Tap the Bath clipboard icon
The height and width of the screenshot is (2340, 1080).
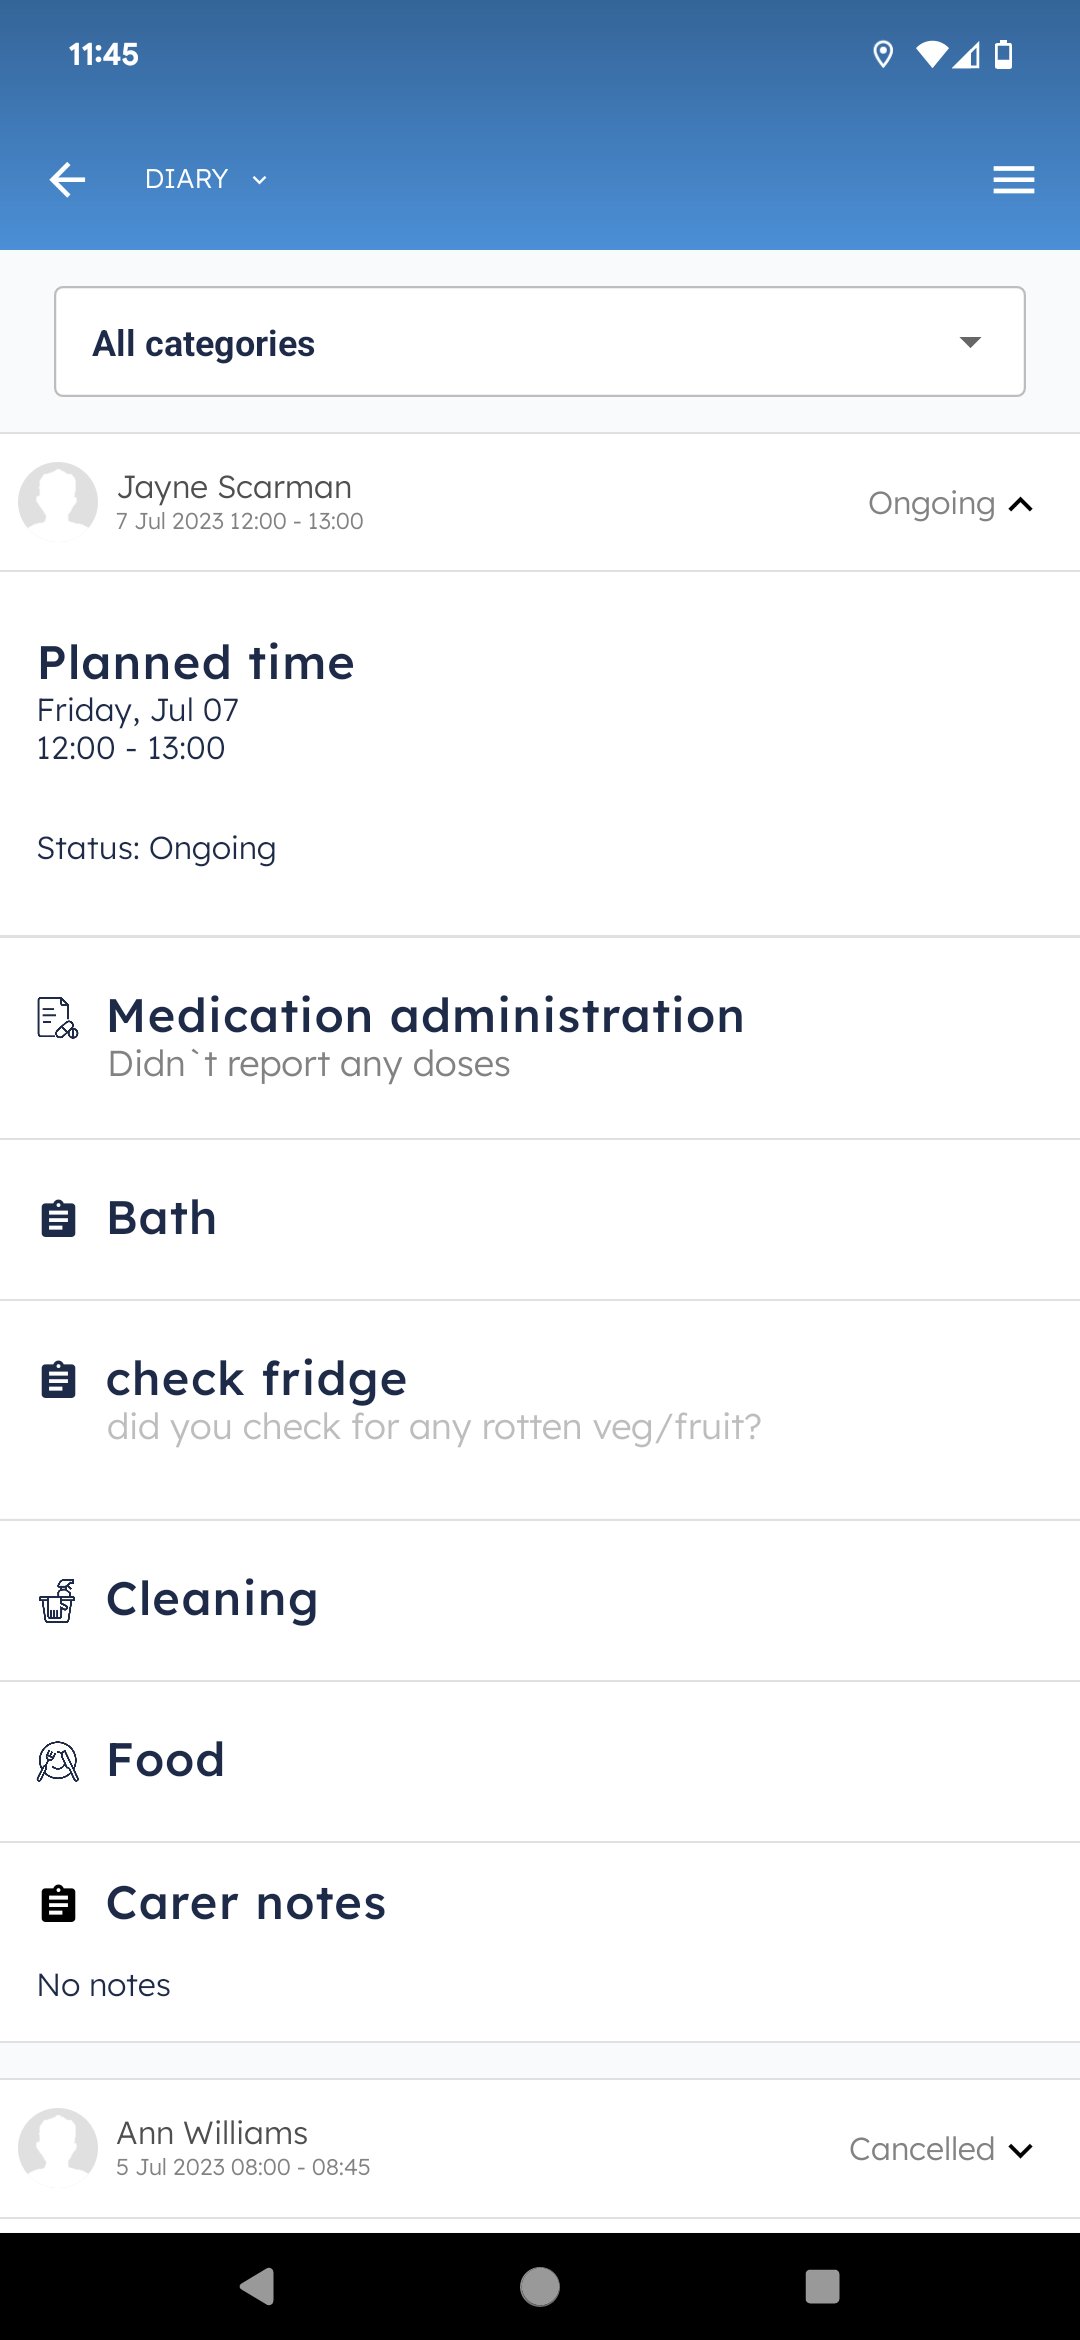pyautogui.click(x=58, y=1219)
